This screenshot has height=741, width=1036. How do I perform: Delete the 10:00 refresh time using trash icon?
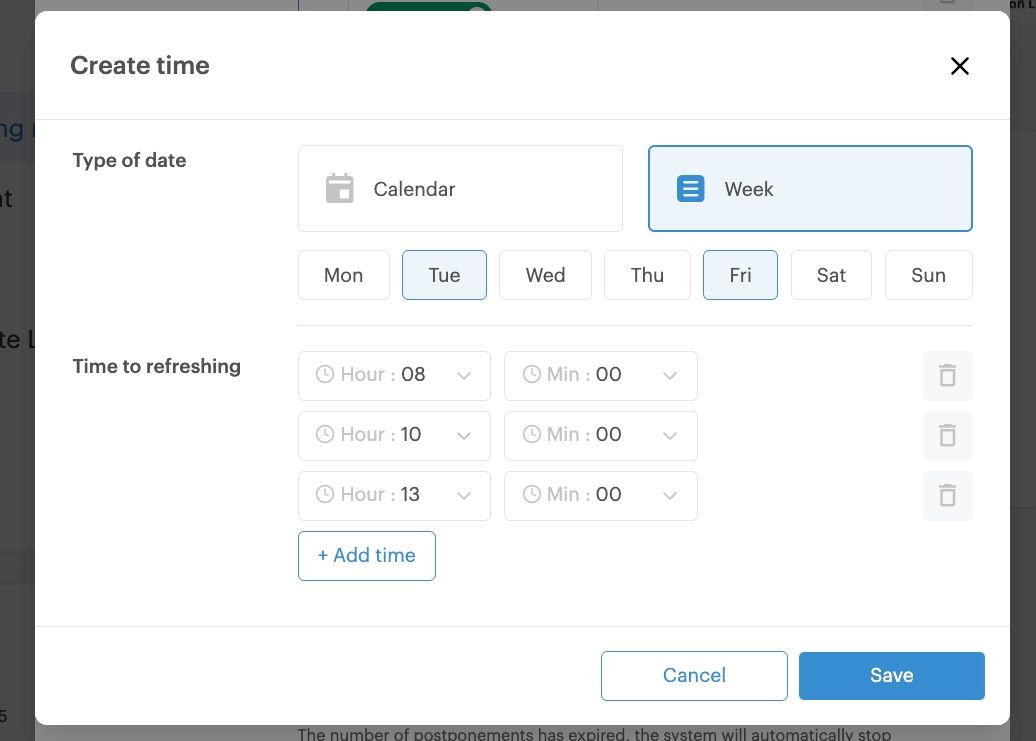[x=947, y=435]
